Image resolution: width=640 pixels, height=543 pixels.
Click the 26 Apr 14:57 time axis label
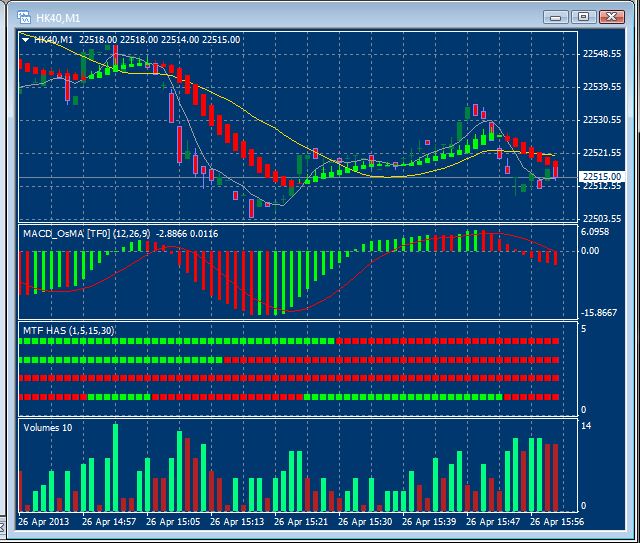[x=109, y=522]
